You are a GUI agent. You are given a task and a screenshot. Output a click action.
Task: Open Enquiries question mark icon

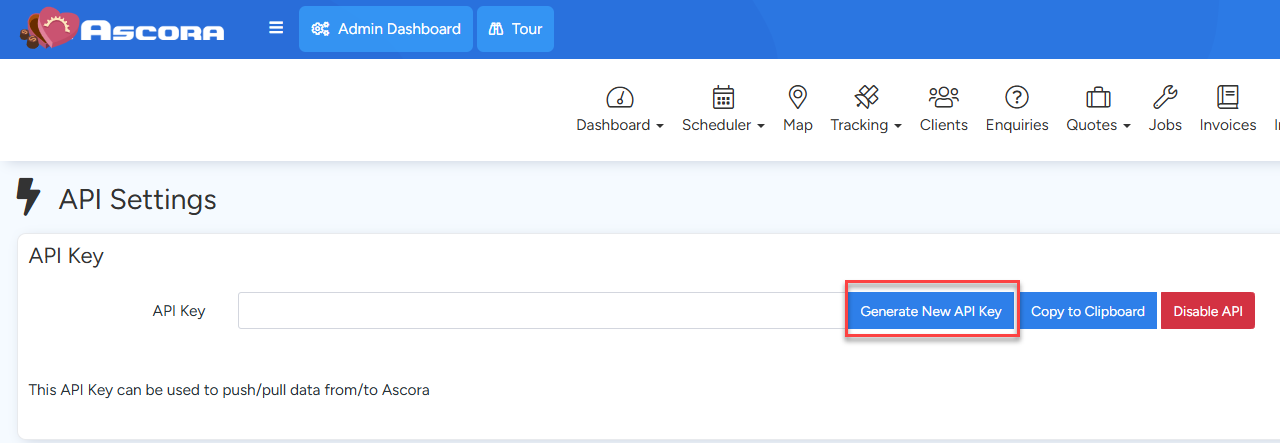tap(1017, 97)
